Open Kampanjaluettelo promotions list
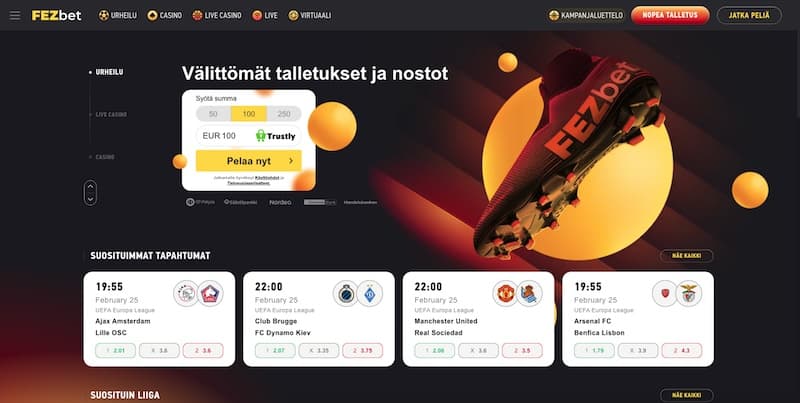 586,15
